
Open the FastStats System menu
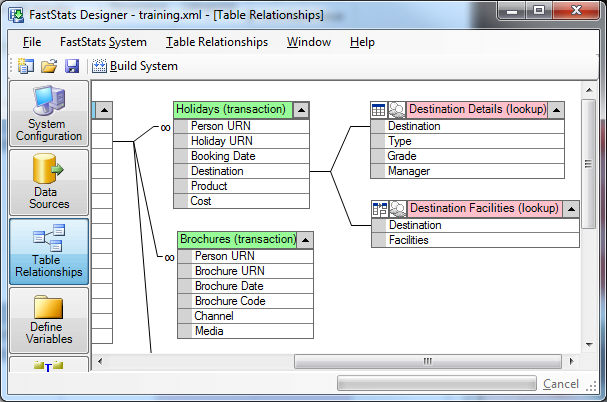pos(103,42)
